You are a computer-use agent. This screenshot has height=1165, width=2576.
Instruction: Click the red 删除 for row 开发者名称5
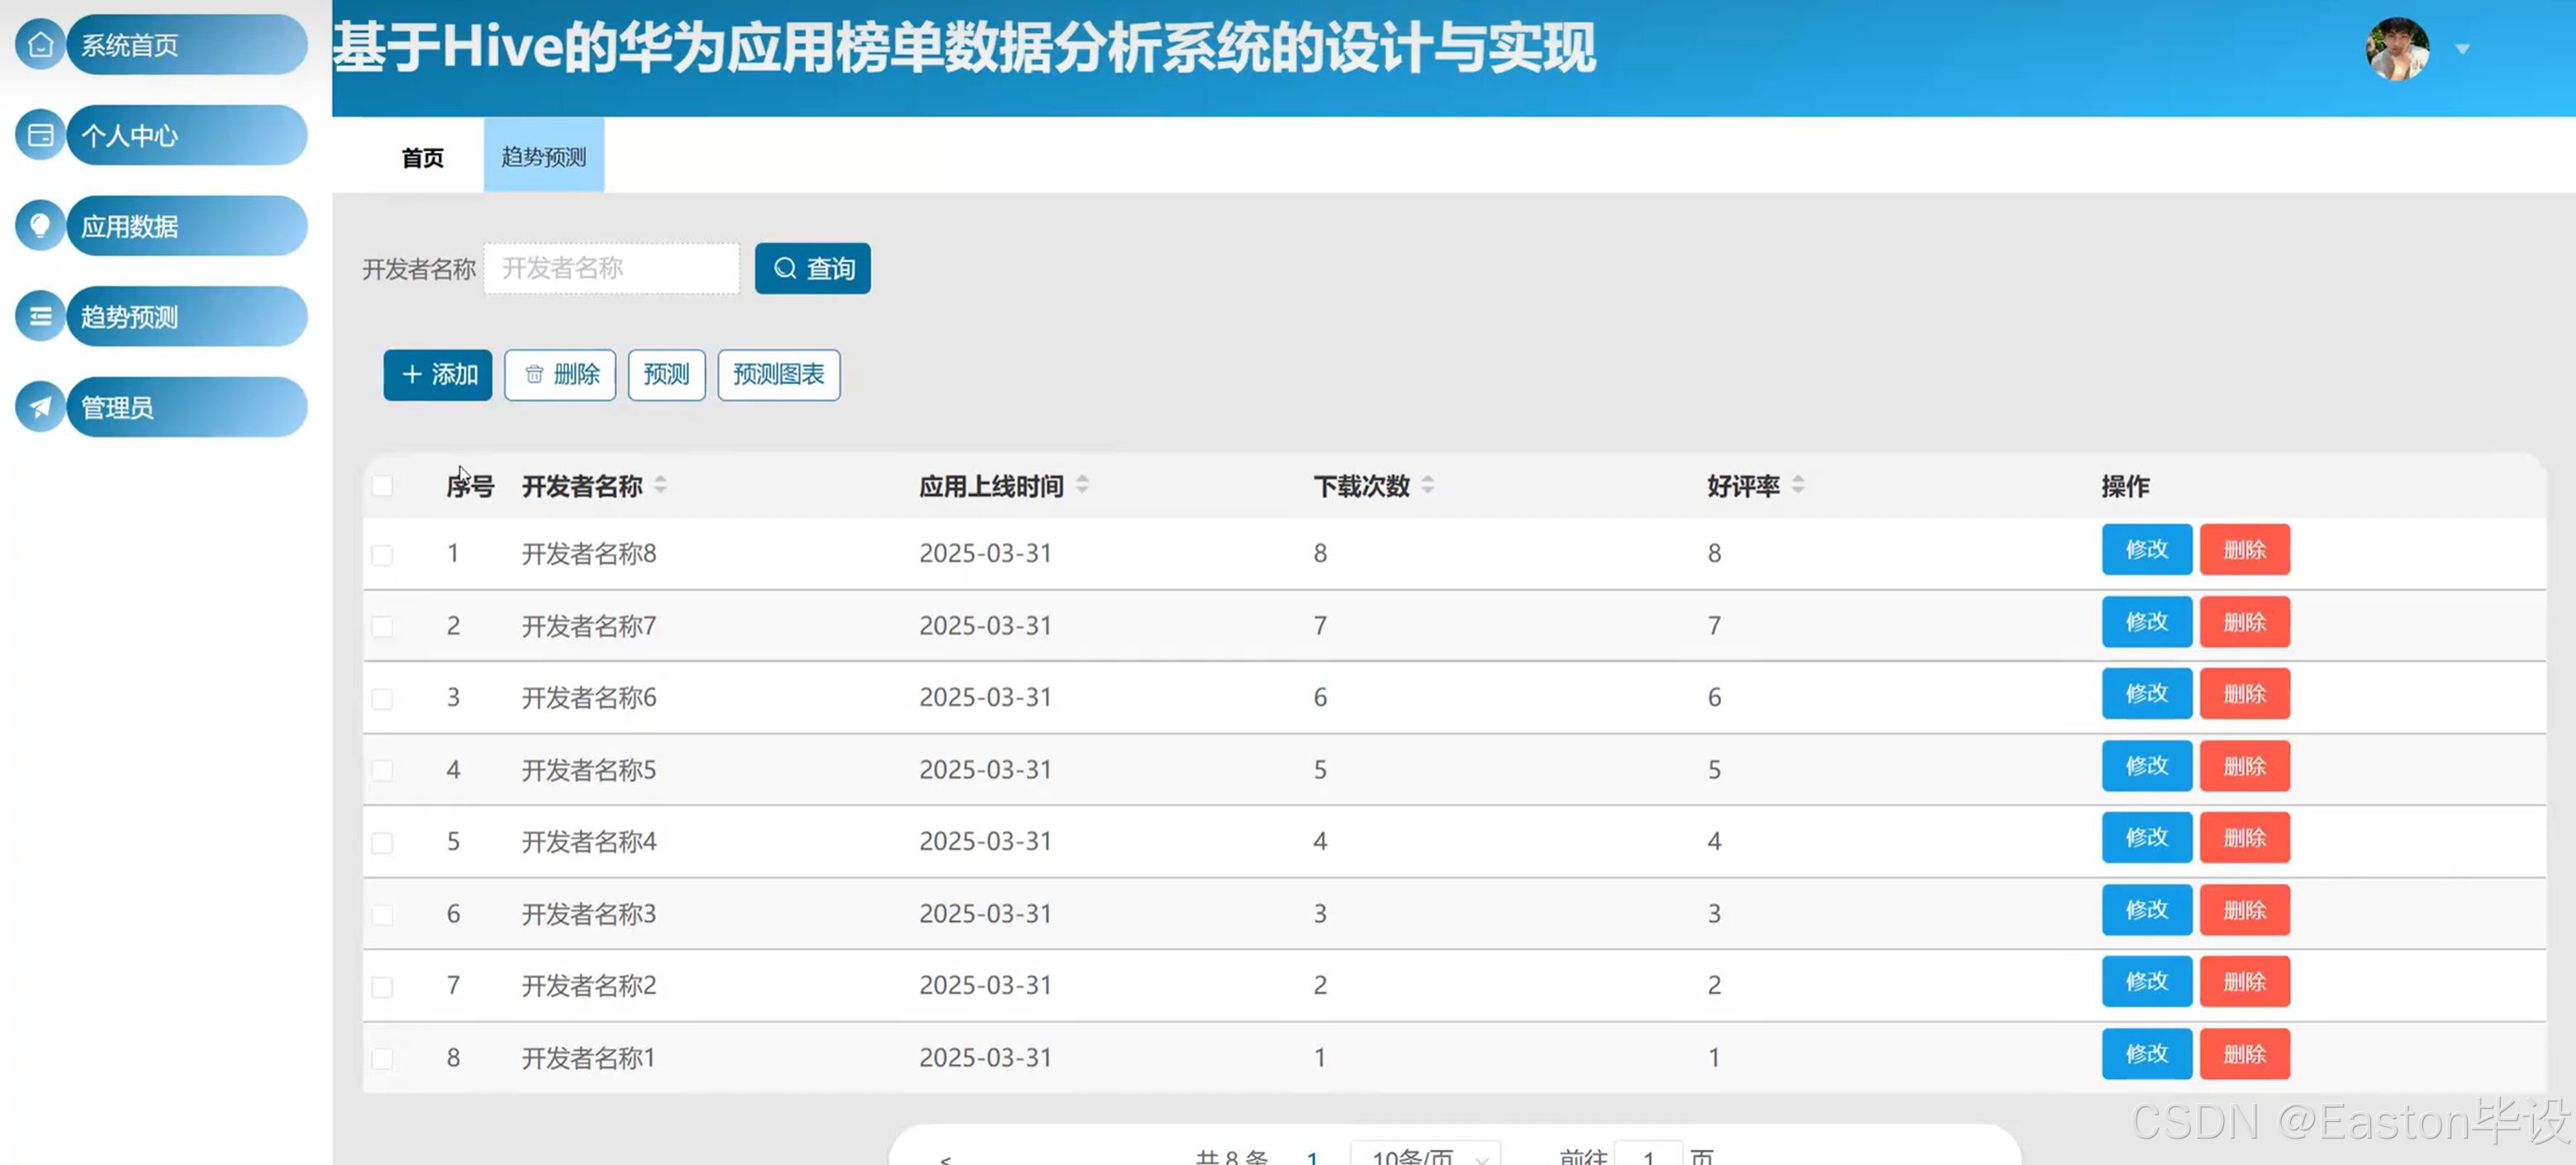(x=2245, y=766)
